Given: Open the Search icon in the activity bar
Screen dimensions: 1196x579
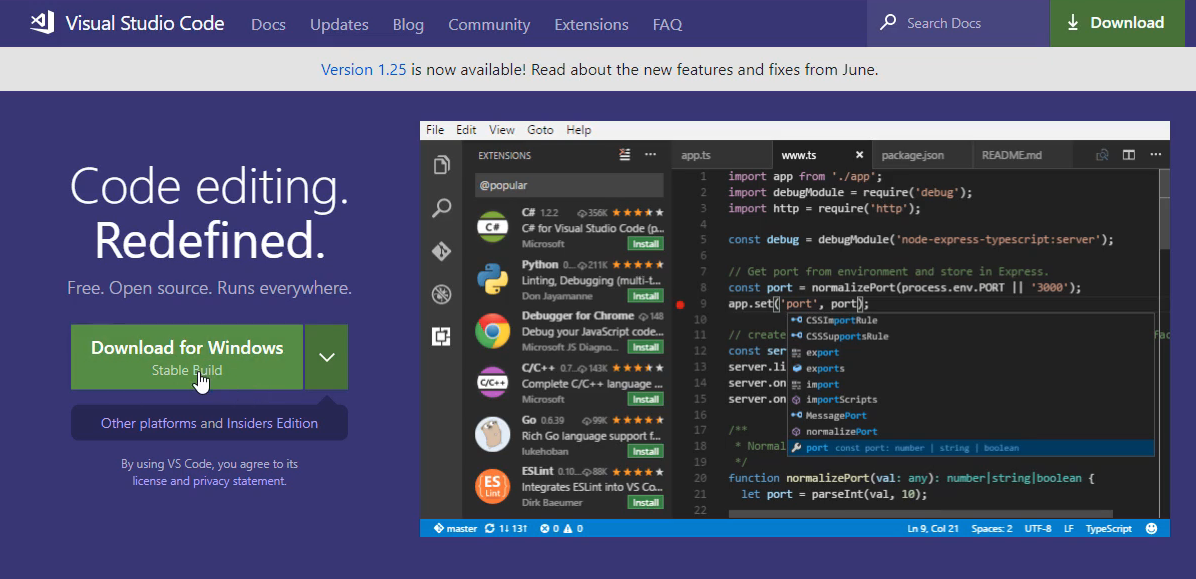Looking at the screenshot, I should coord(442,207).
